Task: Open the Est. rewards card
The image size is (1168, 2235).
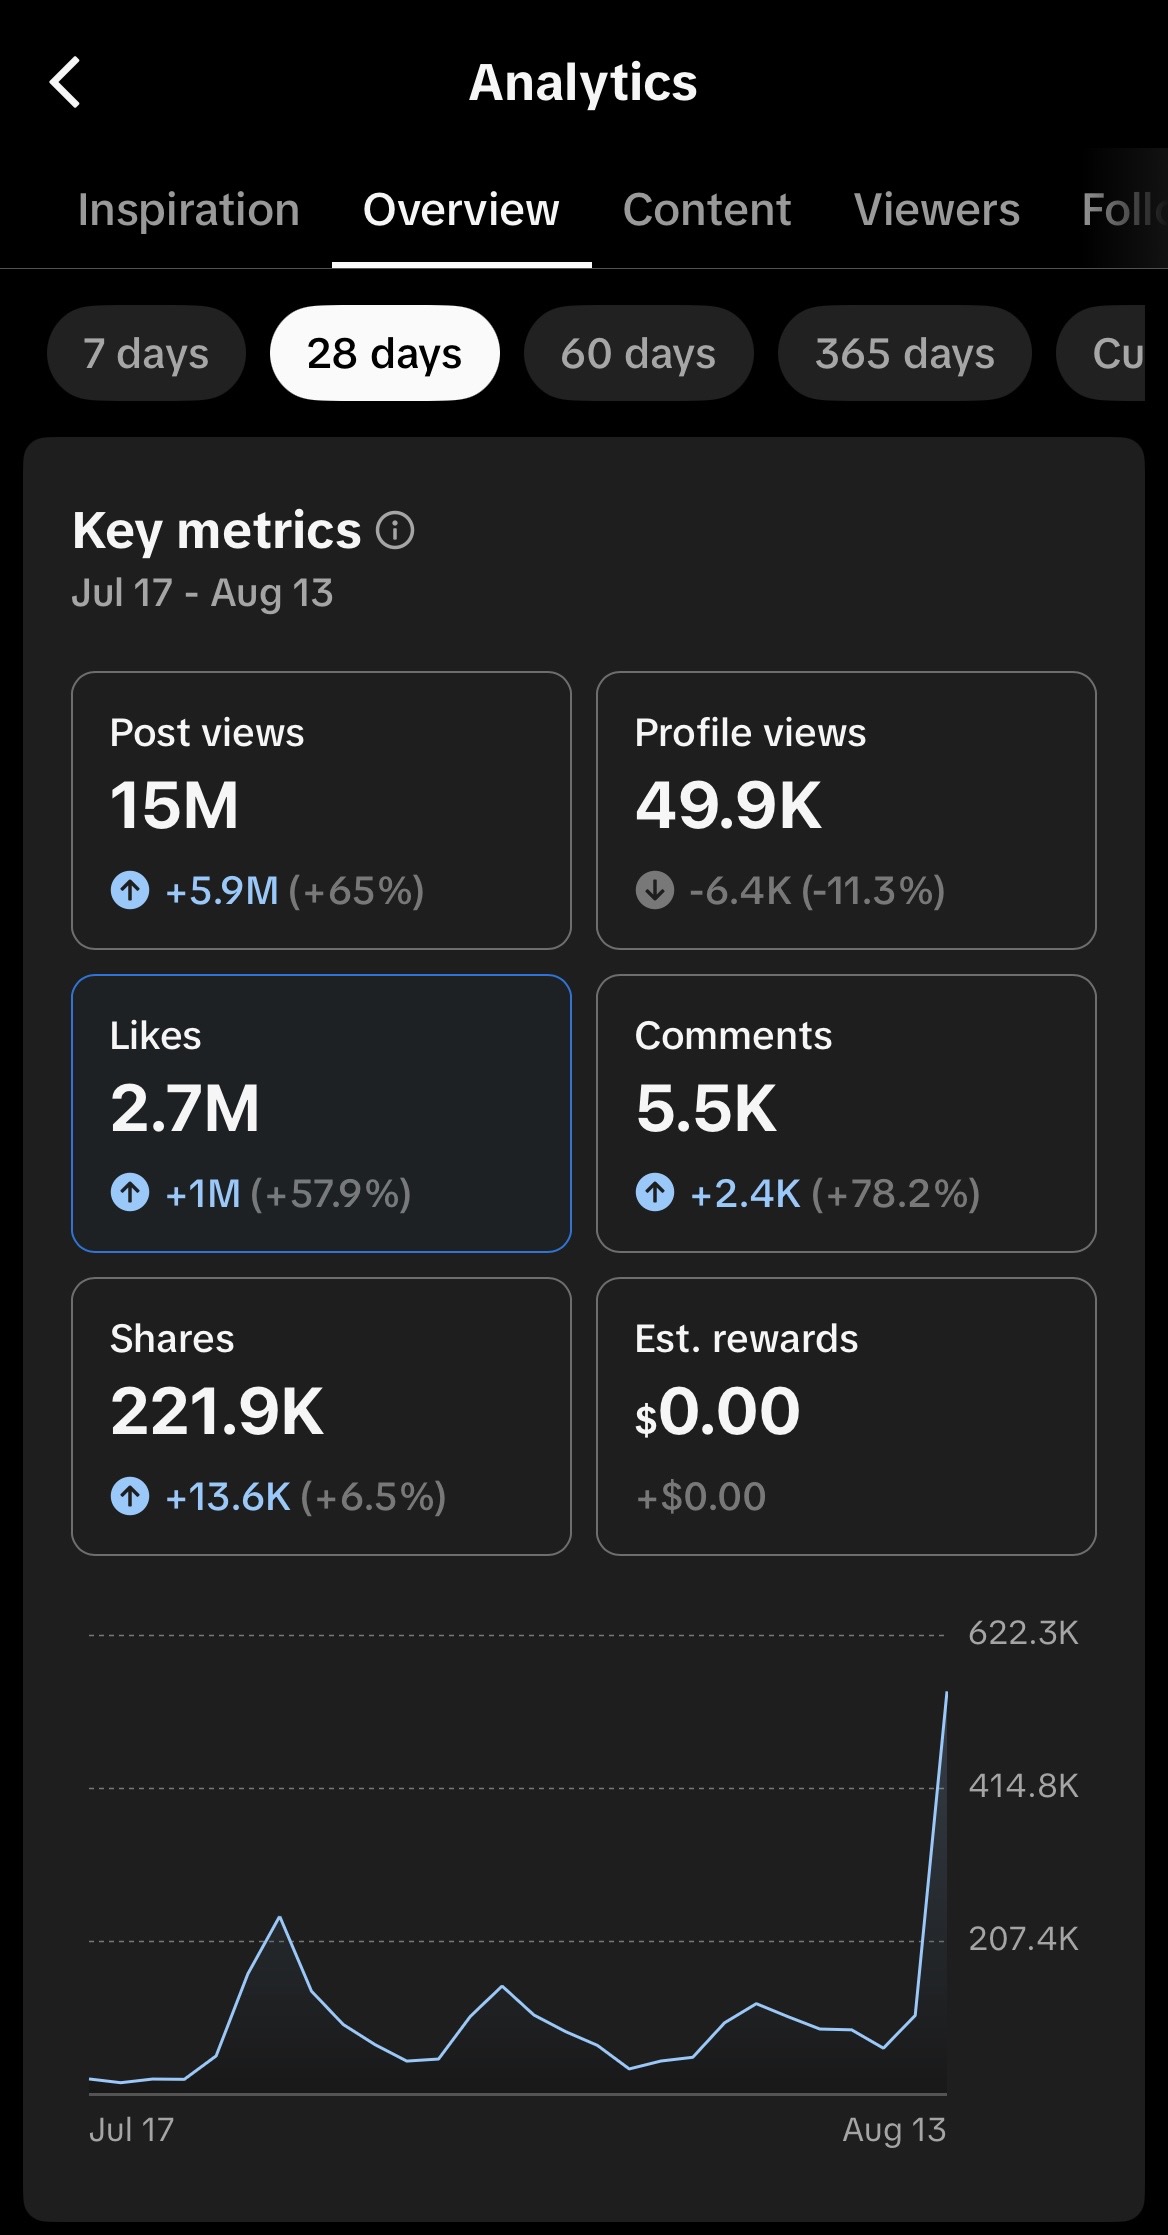Action: (846, 1416)
